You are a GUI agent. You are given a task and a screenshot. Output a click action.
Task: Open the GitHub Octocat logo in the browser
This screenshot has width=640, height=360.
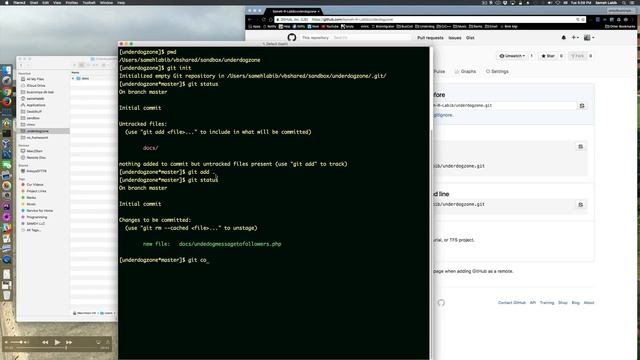pos(291,38)
